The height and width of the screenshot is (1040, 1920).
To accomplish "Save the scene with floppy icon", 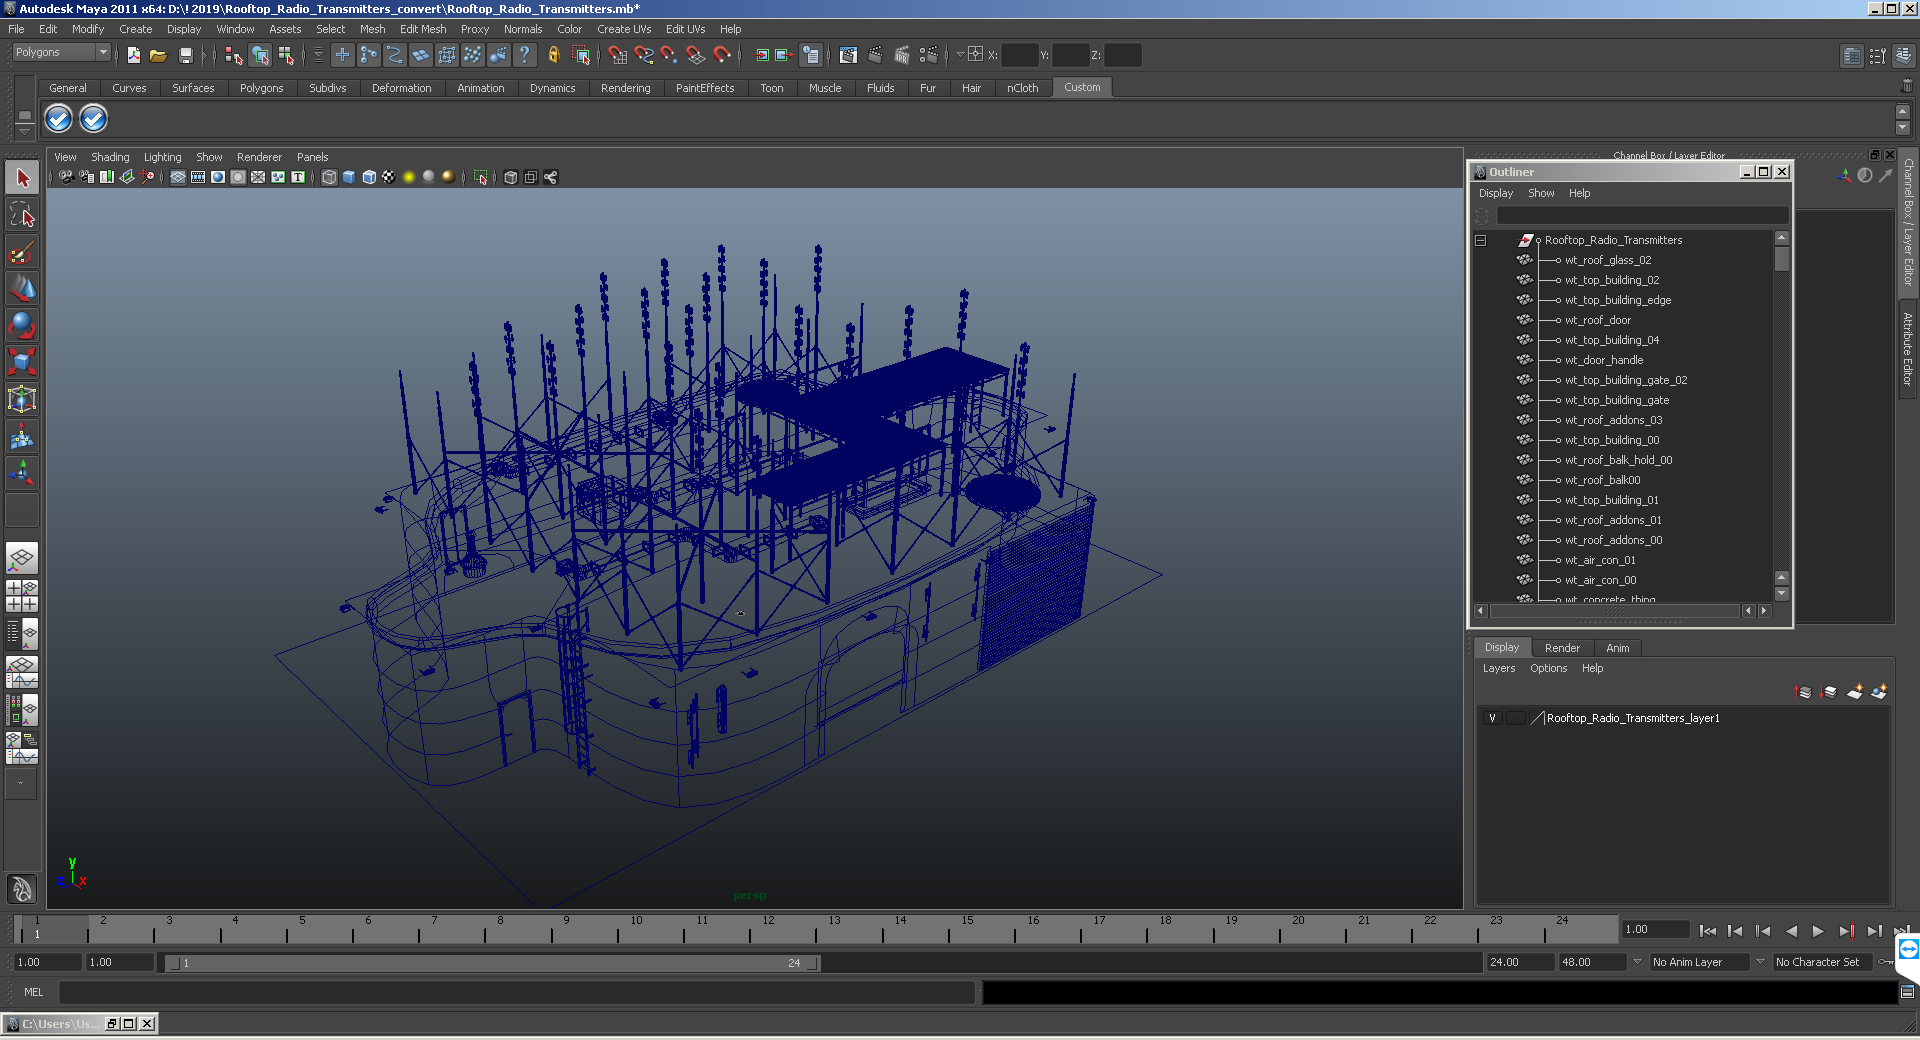I will click(185, 55).
